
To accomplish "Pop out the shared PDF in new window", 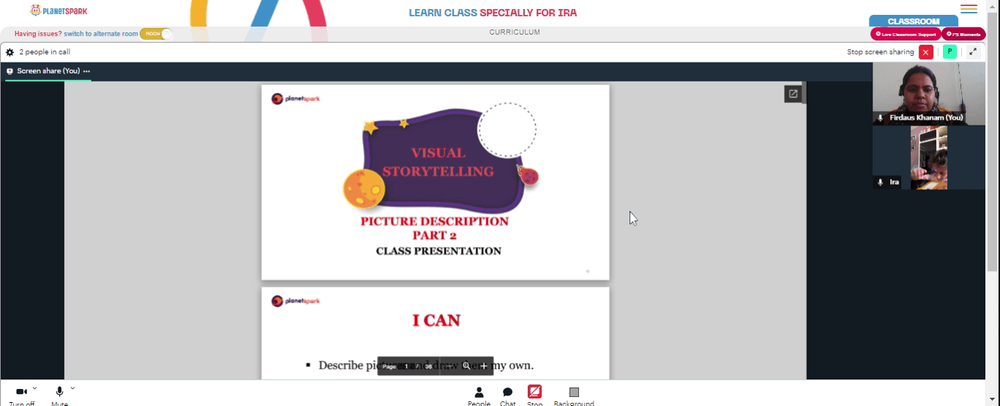I will [x=793, y=94].
